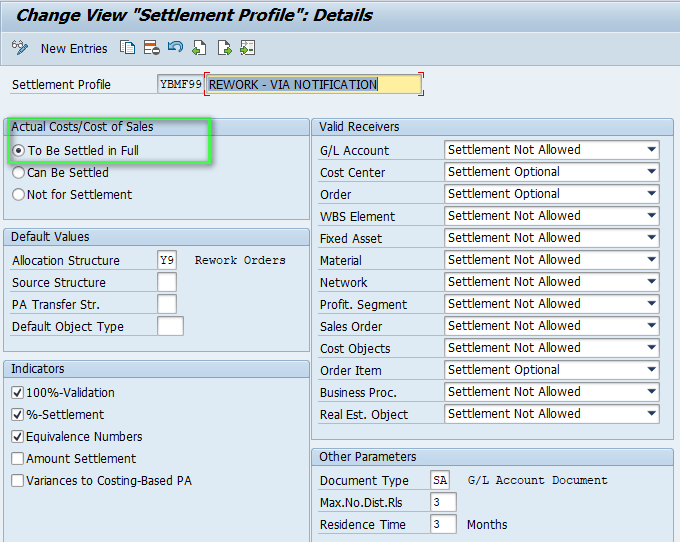Click the Residence Time input field
The image size is (680, 542).
click(443, 525)
